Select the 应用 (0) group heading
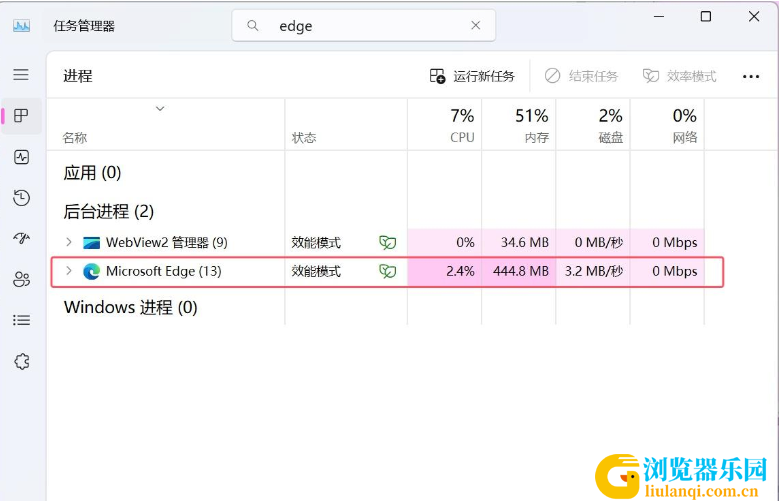This screenshot has width=781, height=501. click(92, 173)
